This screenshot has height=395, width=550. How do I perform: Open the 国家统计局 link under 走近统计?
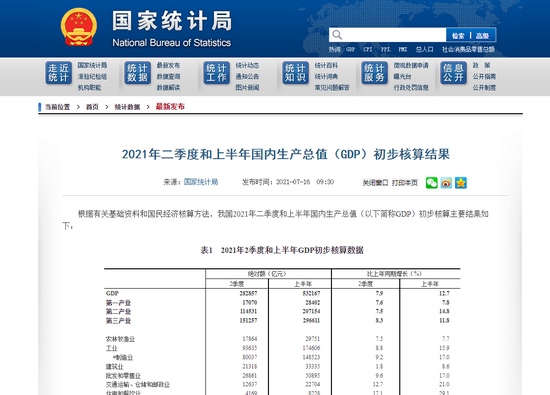[92, 65]
